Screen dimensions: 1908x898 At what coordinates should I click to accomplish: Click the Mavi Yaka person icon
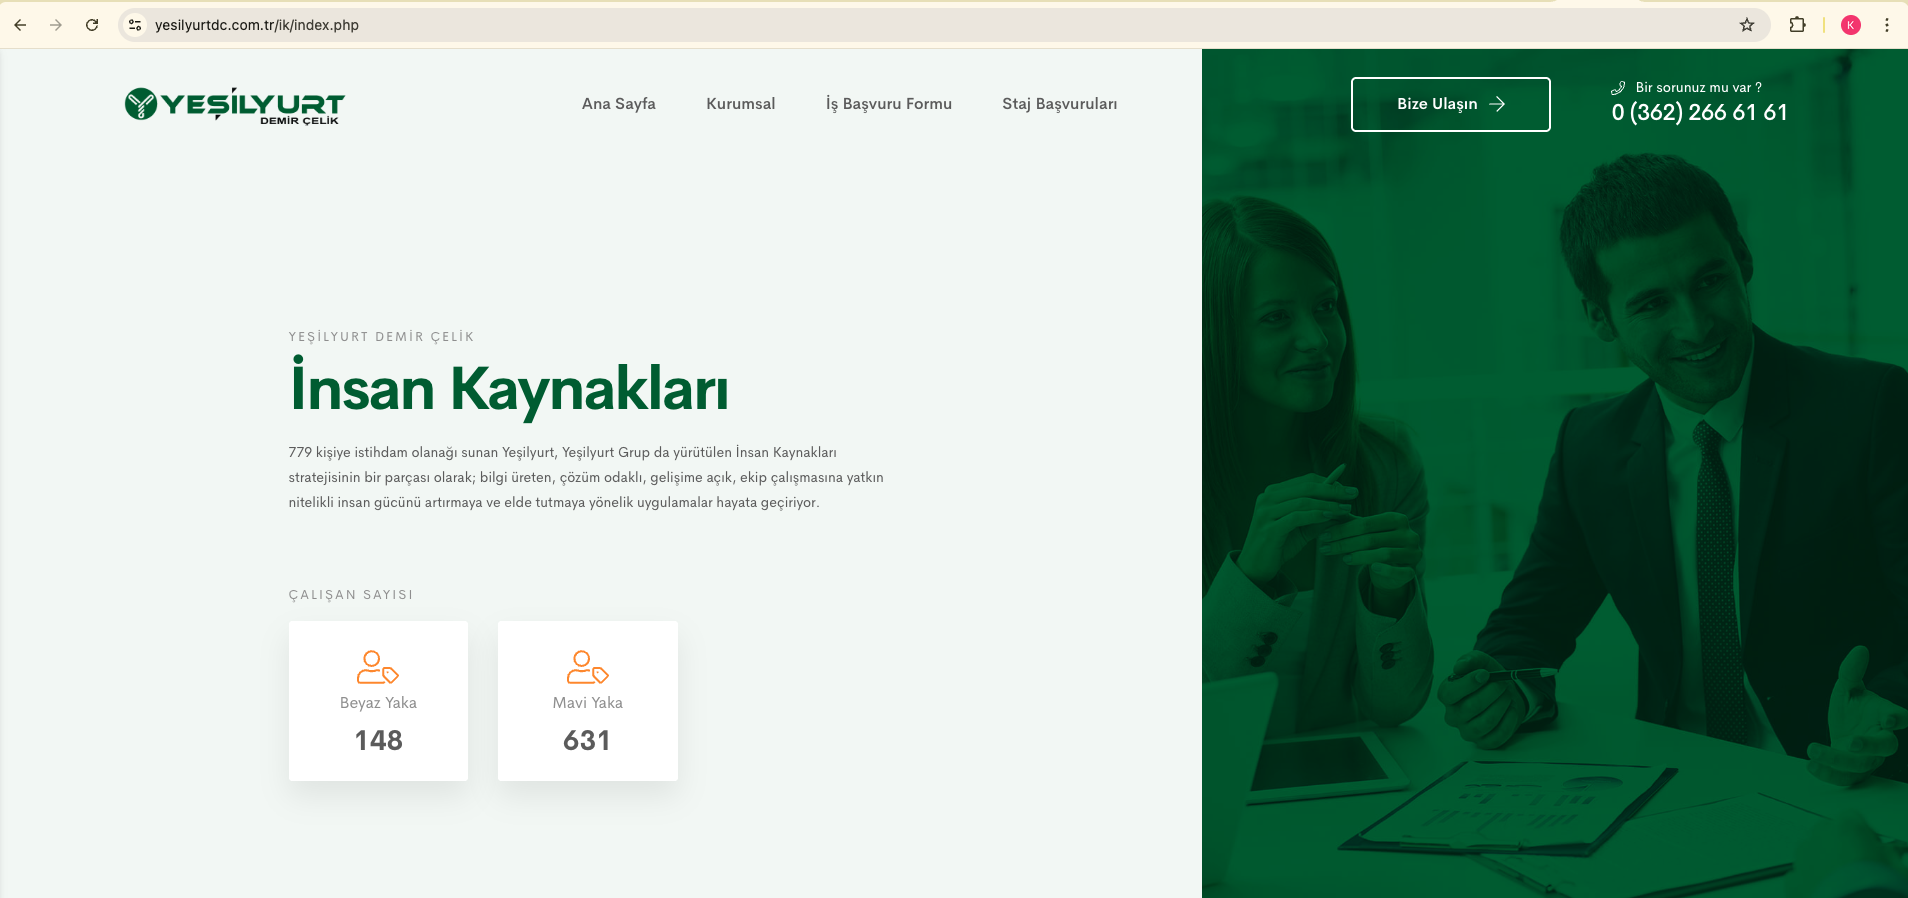[x=588, y=667]
